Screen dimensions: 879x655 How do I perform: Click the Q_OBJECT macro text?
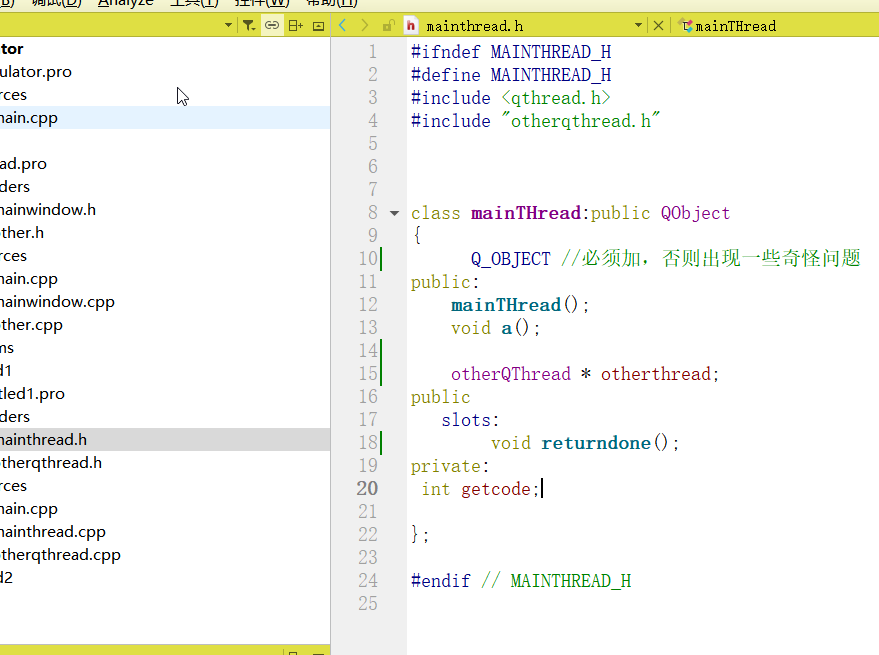[511, 259]
